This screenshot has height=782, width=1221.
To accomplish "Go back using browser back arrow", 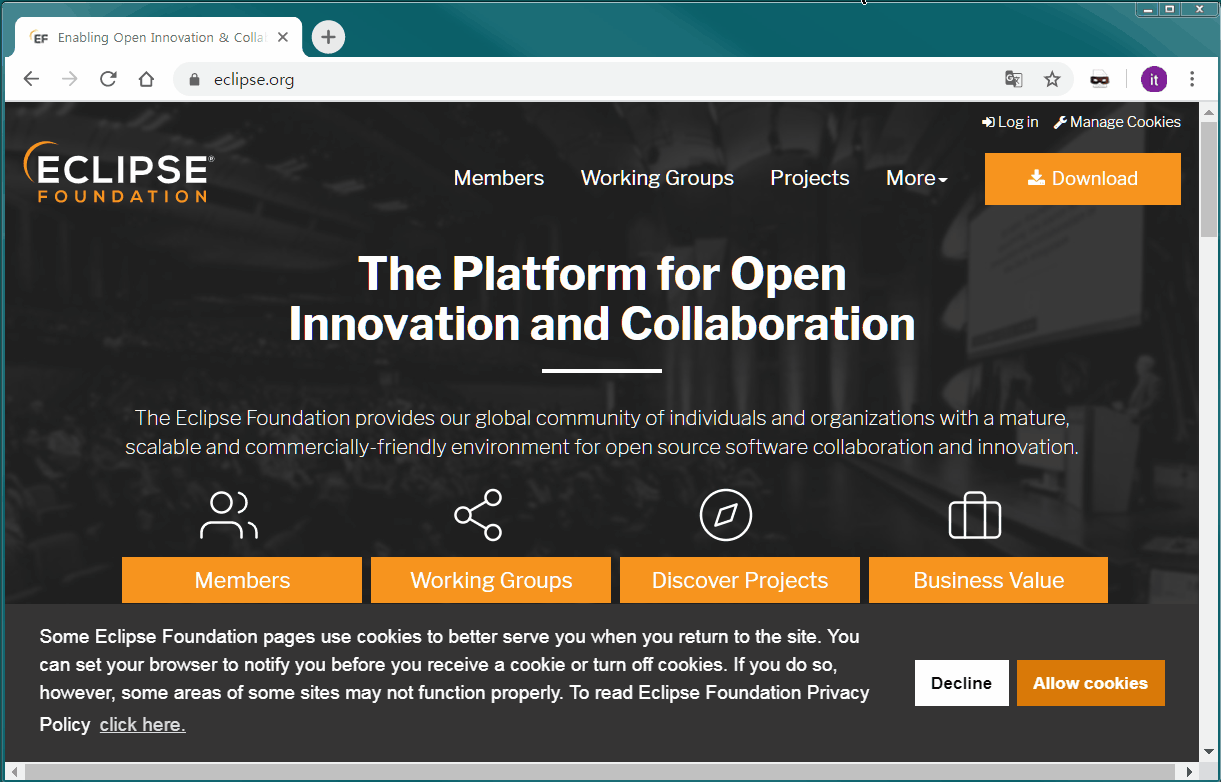I will [31, 79].
